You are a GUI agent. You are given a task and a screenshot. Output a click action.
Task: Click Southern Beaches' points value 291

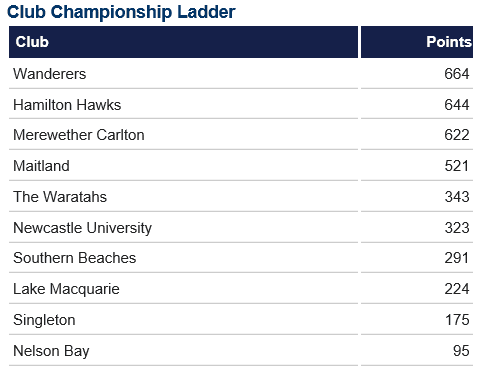click(x=457, y=258)
